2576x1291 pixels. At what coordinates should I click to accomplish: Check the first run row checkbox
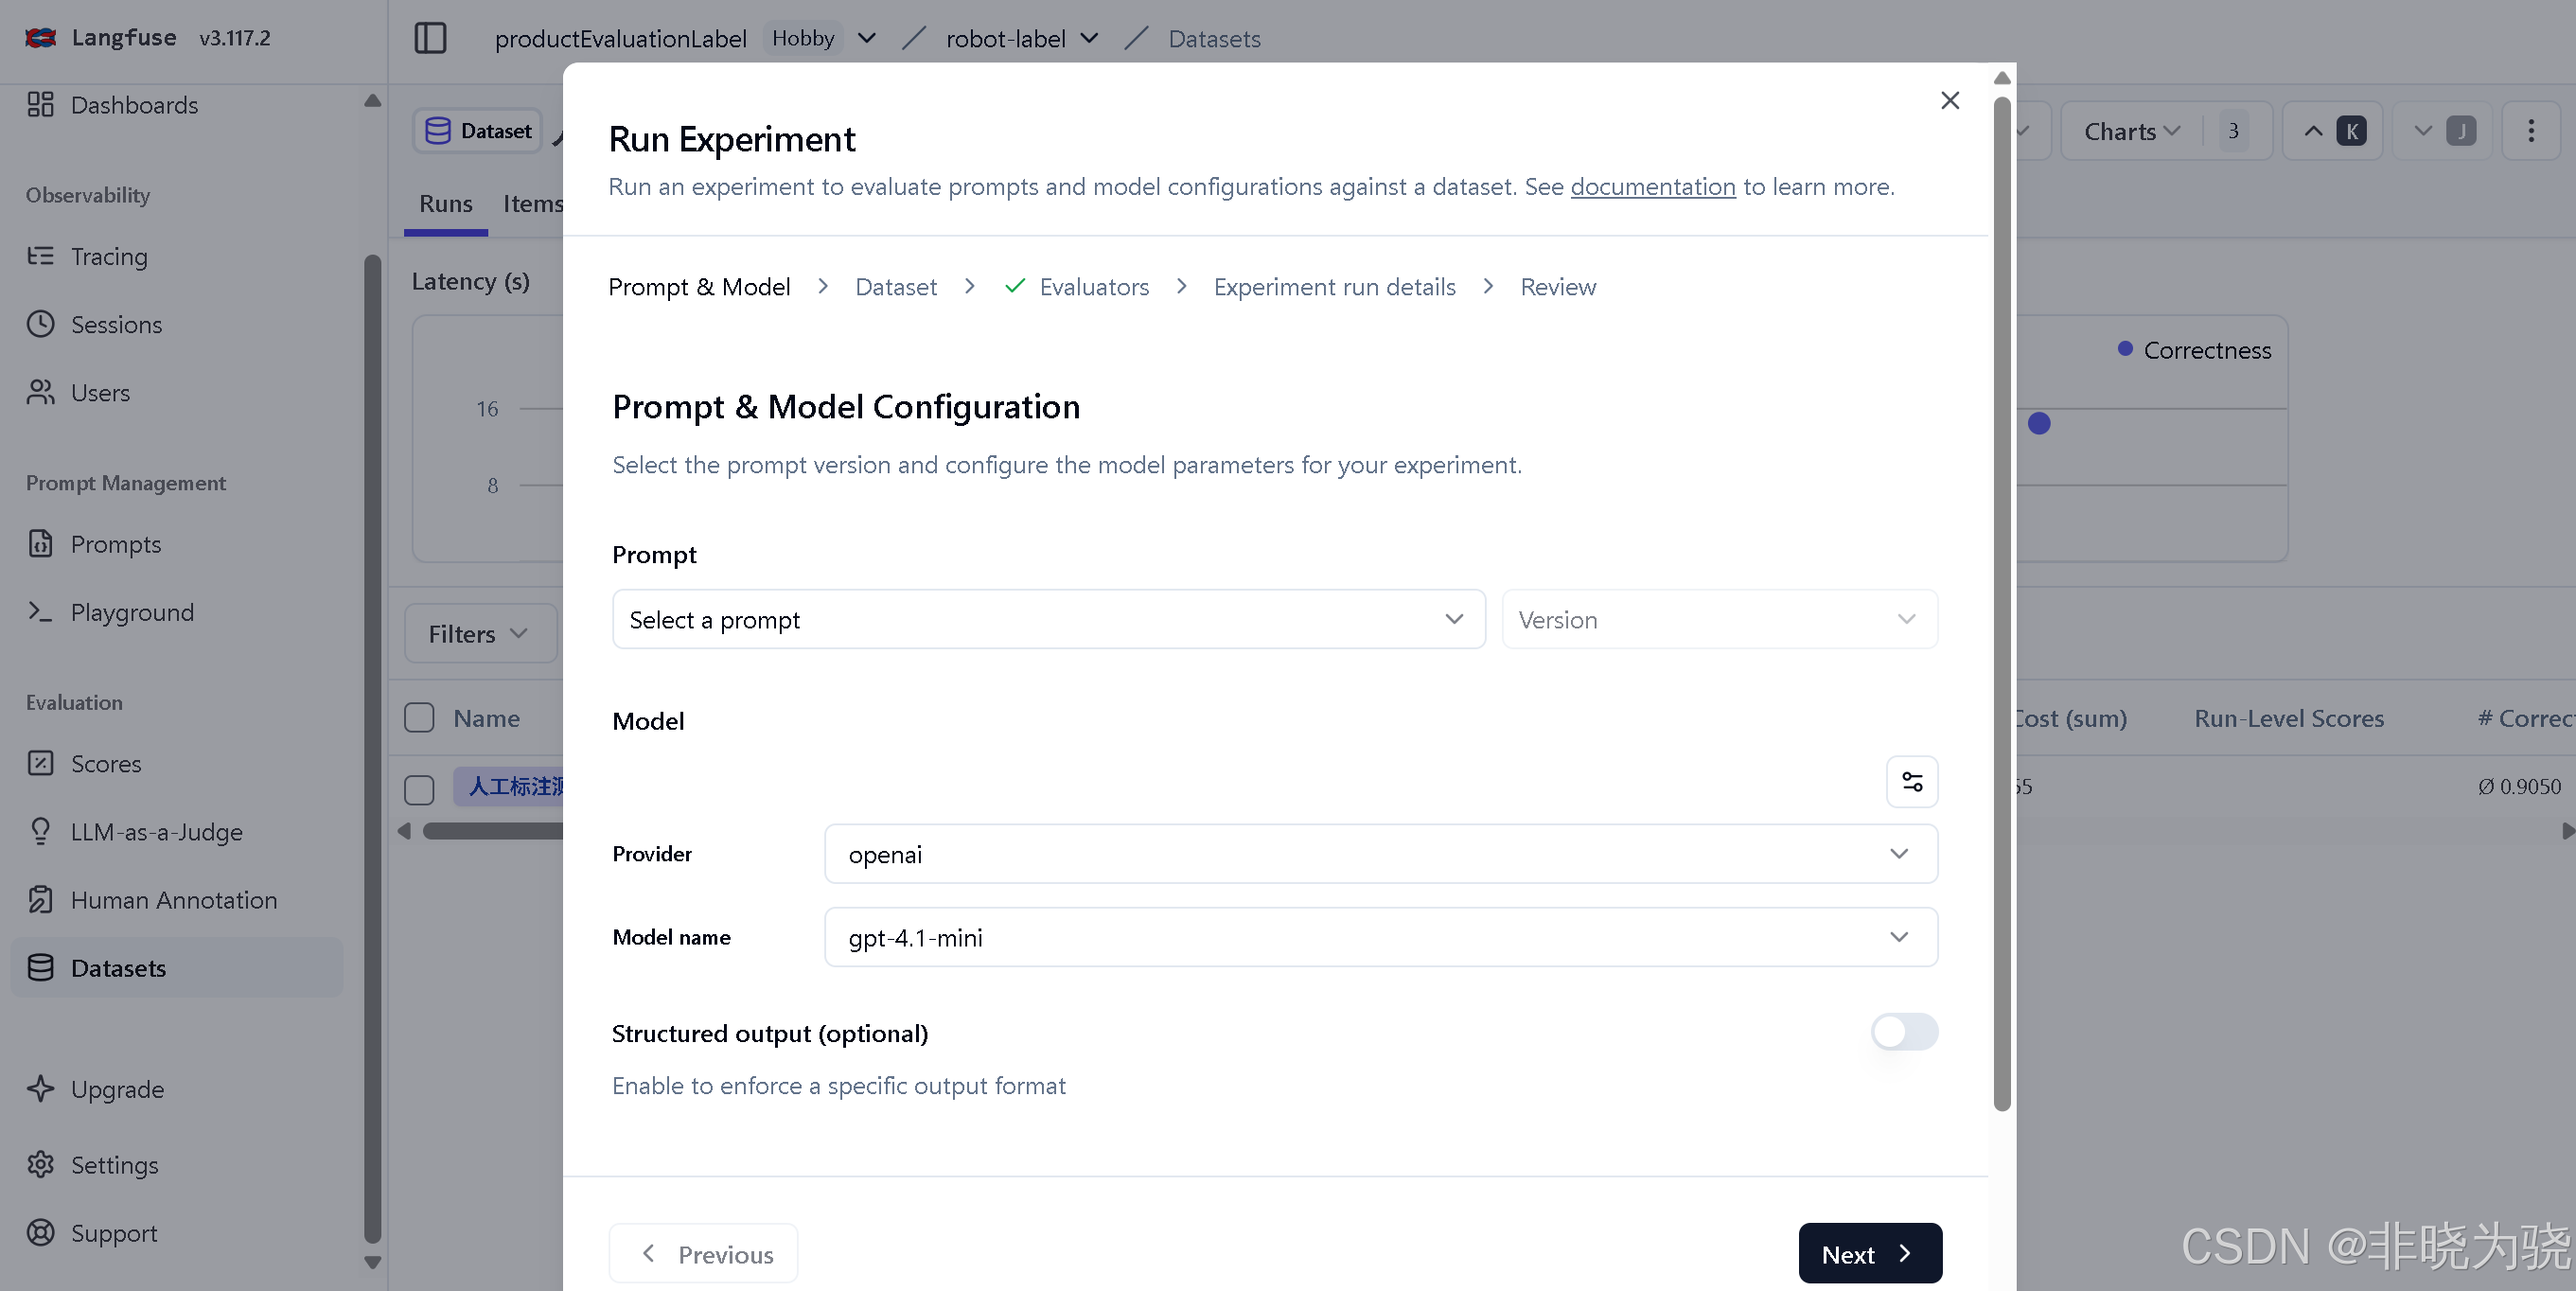pyautogui.click(x=419, y=788)
